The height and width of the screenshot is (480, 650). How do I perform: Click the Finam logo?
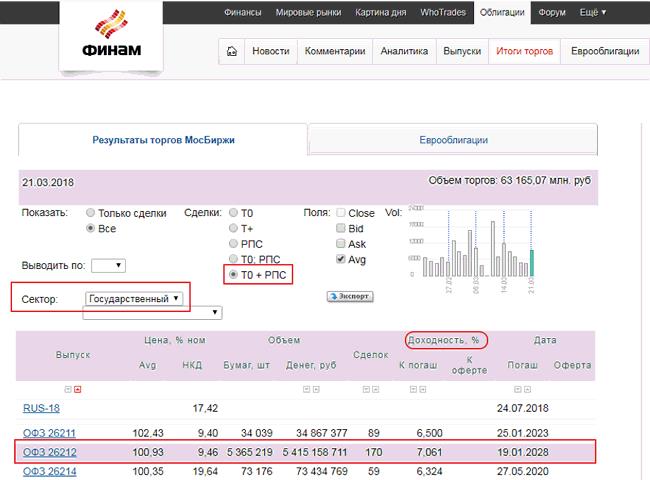point(112,34)
